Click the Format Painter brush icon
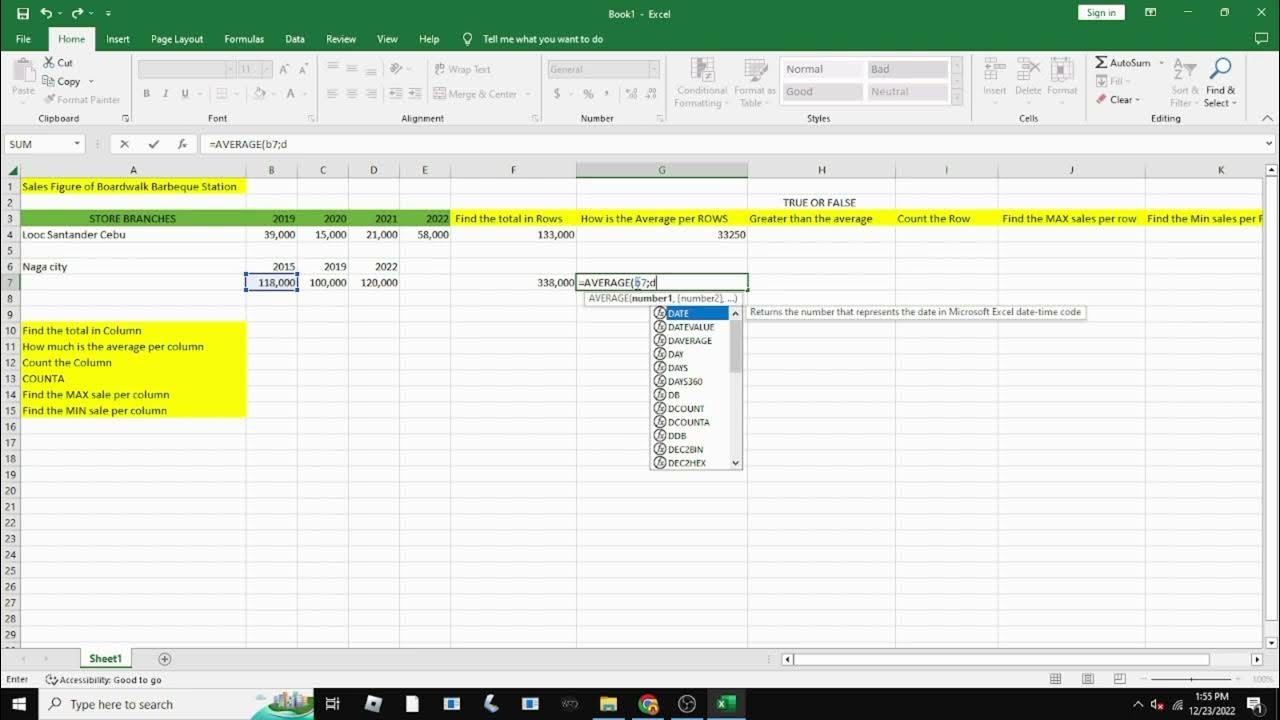The image size is (1280, 720). coord(49,99)
